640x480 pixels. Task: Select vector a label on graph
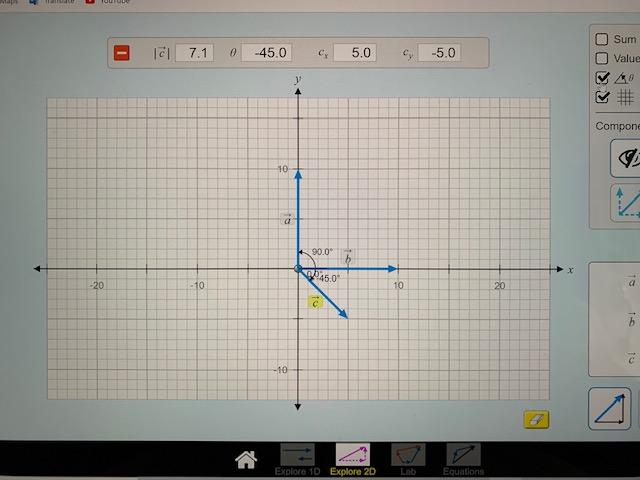coord(287,219)
